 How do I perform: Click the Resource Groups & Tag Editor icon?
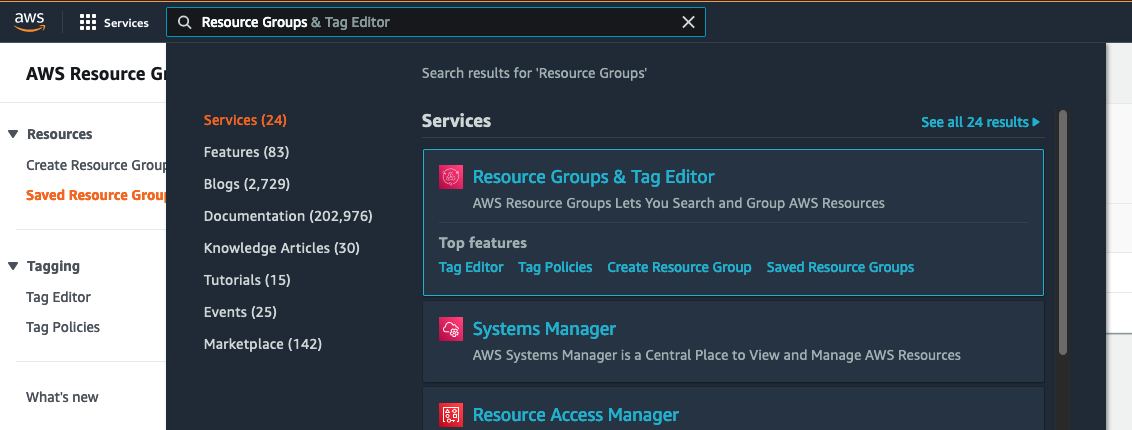click(x=451, y=178)
